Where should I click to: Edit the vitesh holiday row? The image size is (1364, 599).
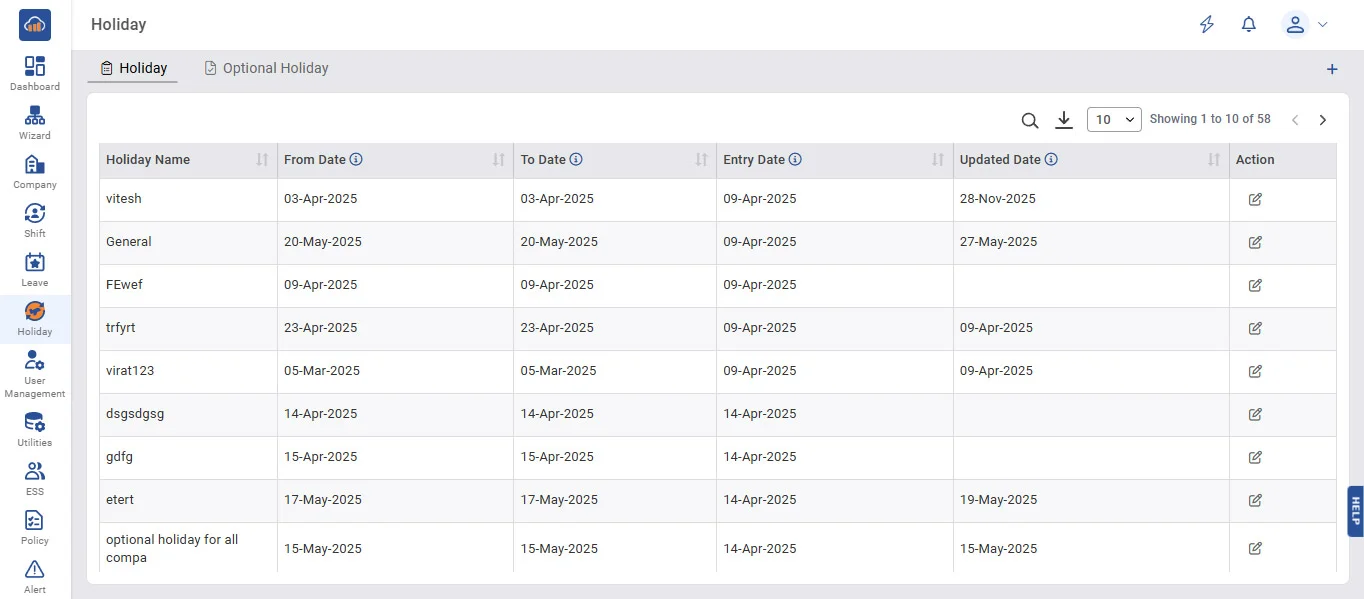click(1255, 199)
